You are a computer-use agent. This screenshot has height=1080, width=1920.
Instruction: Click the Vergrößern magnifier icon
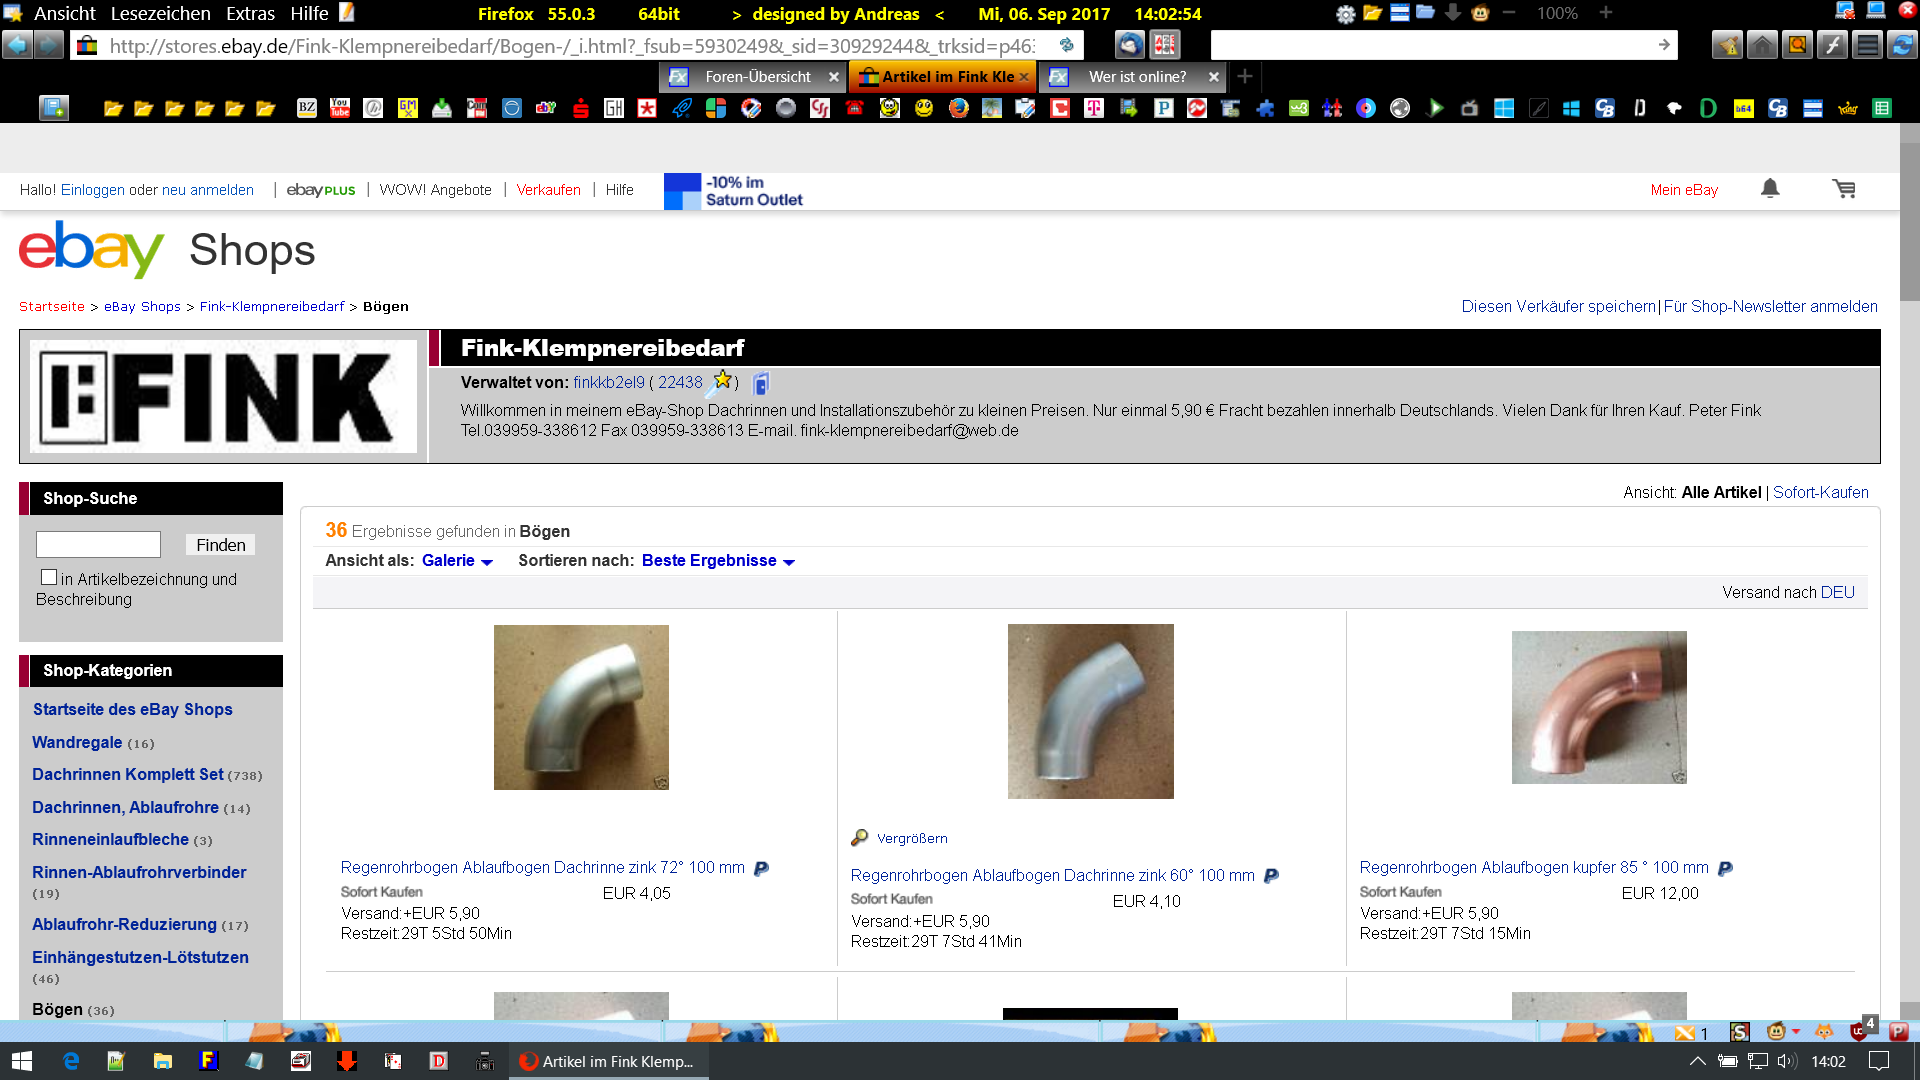click(x=860, y=838)
